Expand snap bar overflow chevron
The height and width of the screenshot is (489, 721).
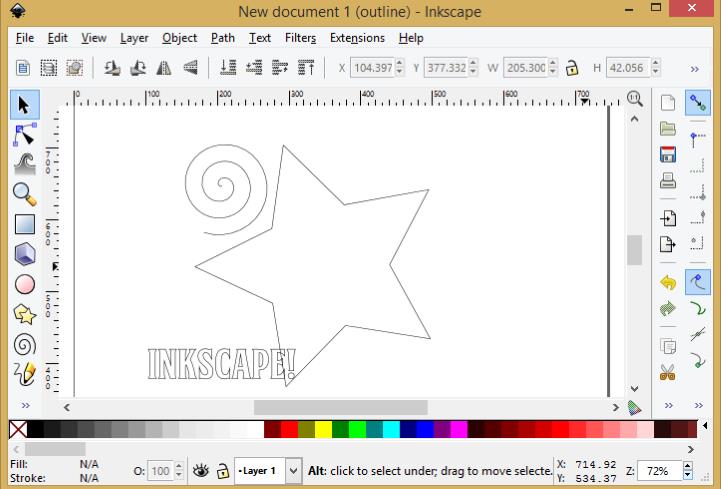[698, 405]
